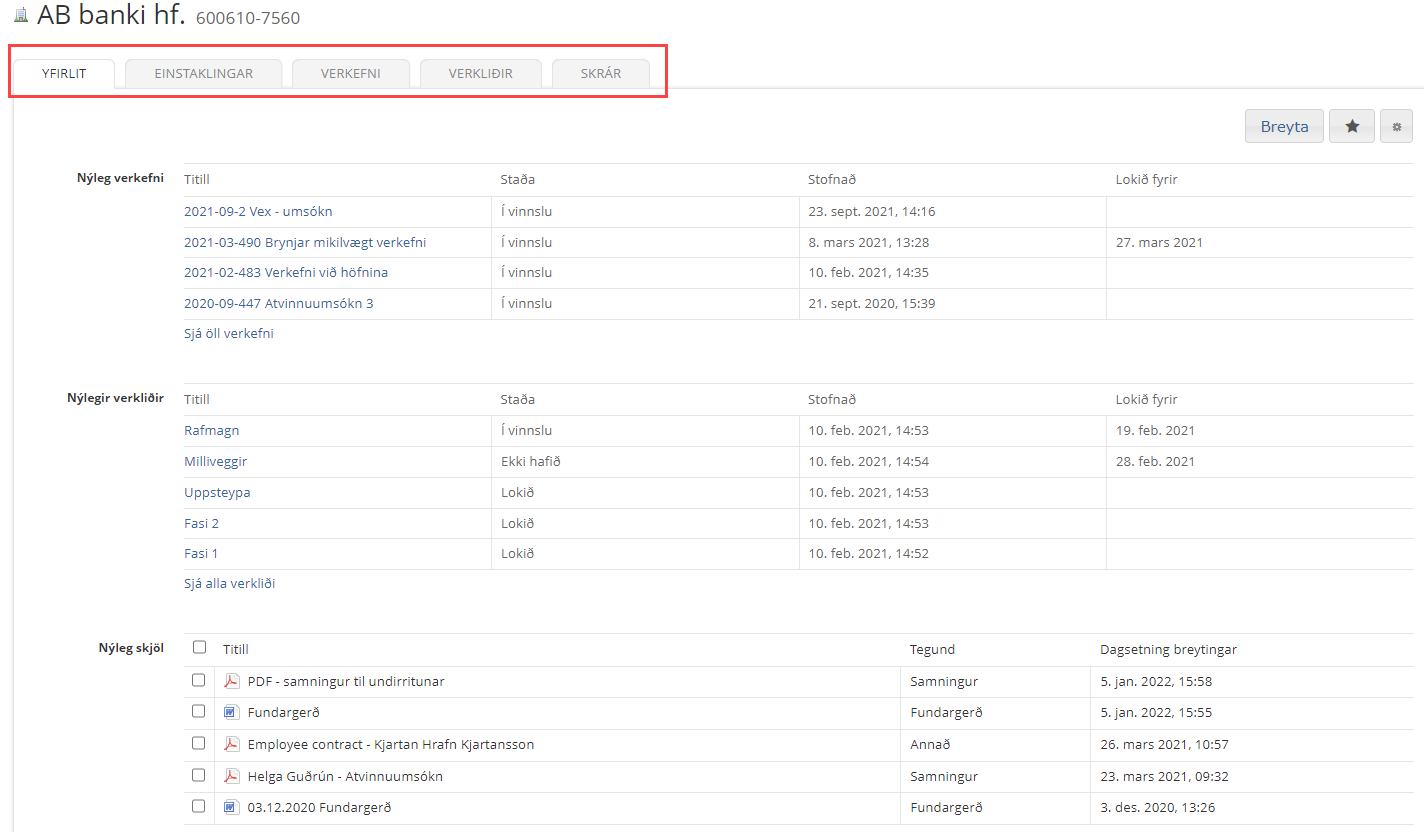1424x832 pixels.
Task: Go to the Skrár tab
Action: tap(600, 73)
